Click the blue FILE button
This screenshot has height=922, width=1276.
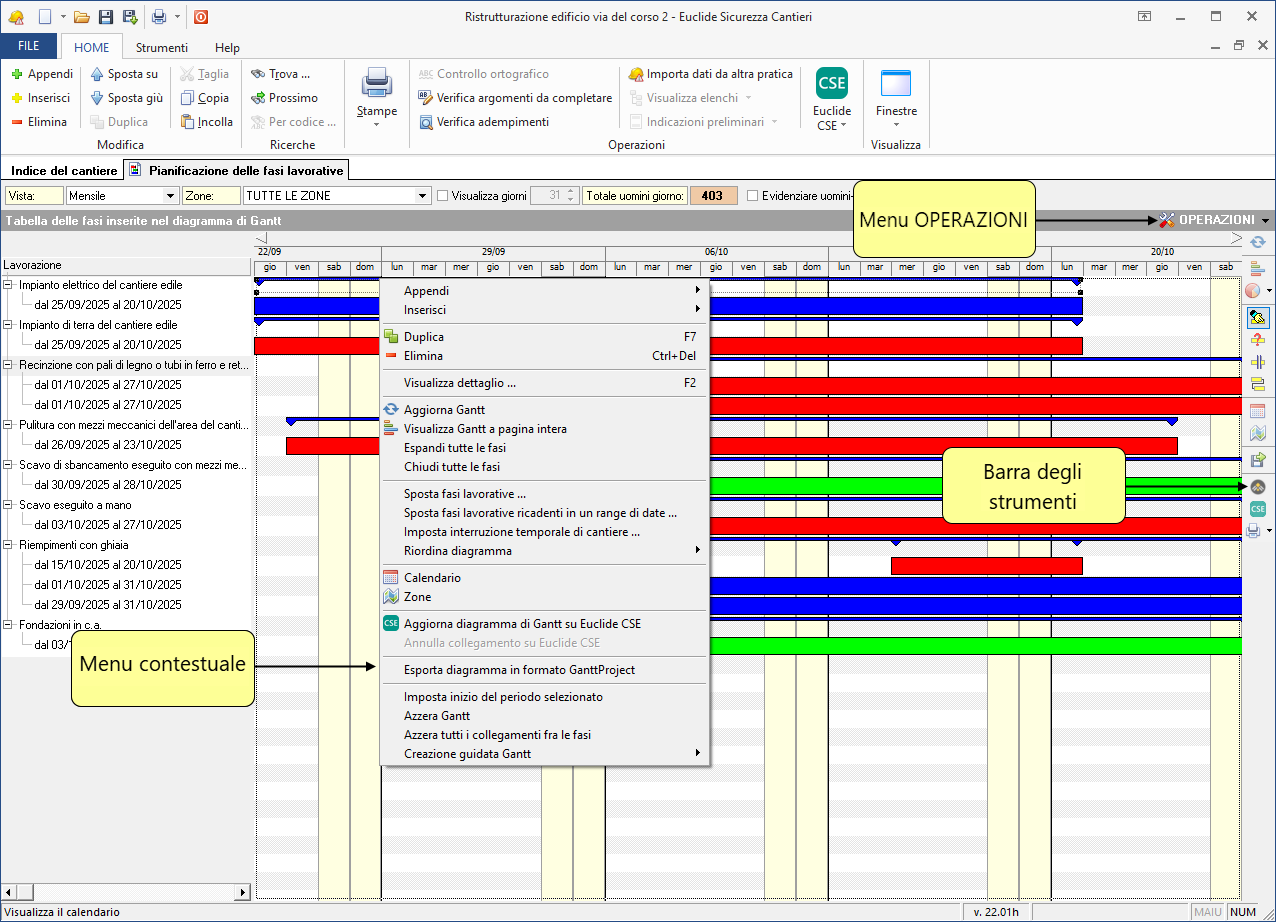coord(29,47)
